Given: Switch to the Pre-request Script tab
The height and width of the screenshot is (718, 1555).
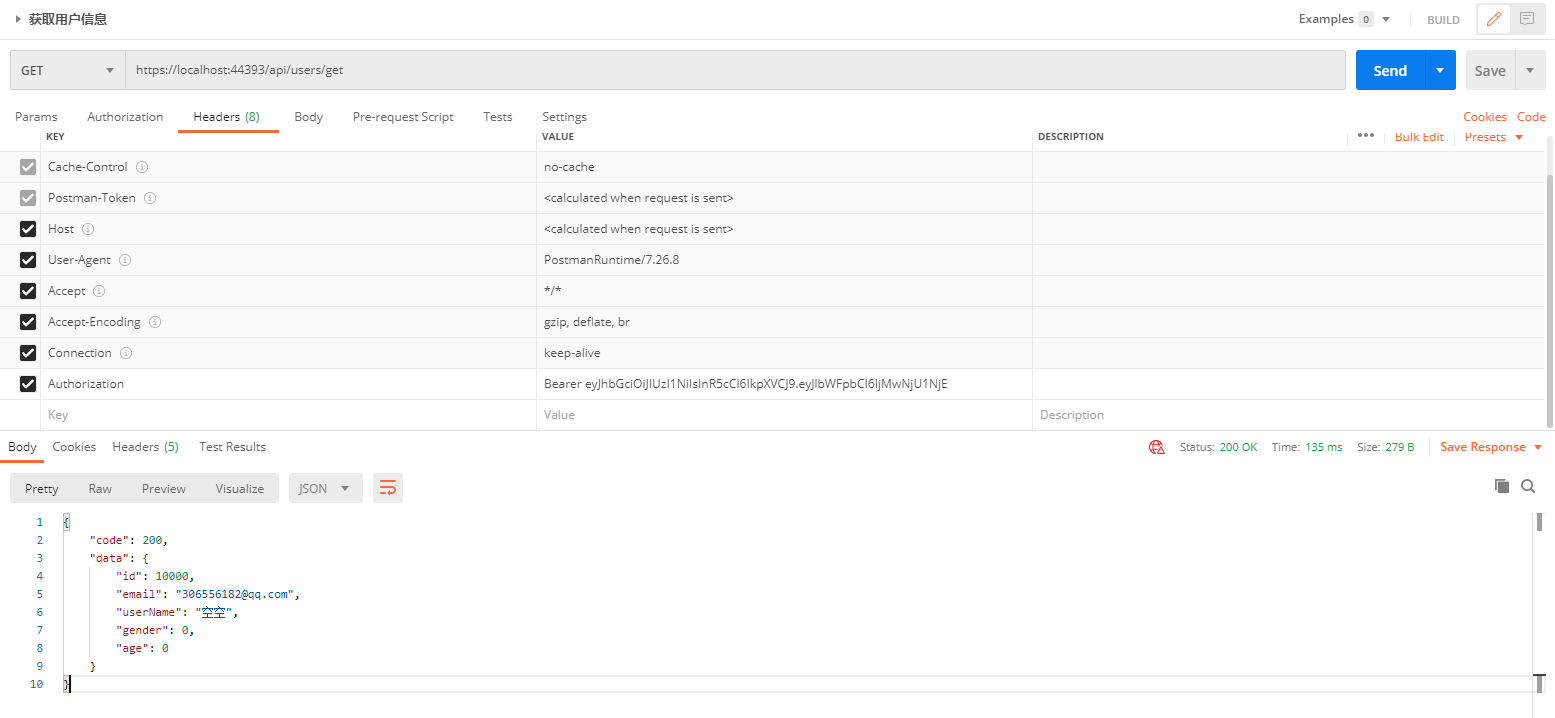Looking at the screenshot, I should click(403, 117).
